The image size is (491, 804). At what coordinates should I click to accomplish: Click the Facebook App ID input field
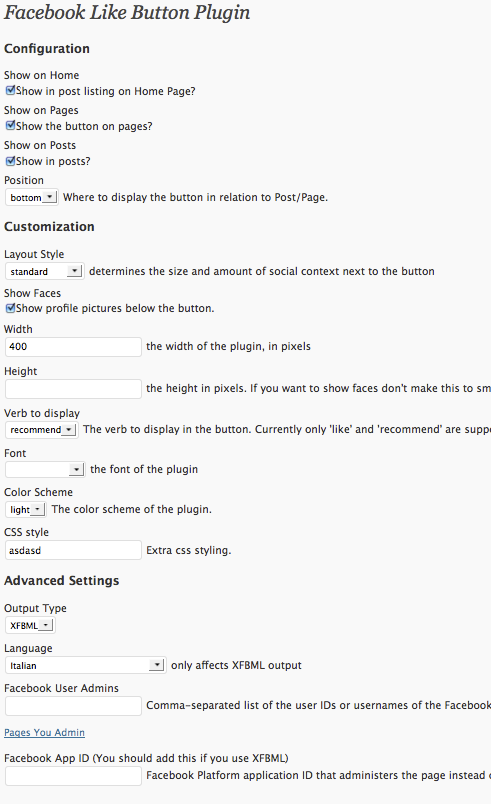point(73,776)
